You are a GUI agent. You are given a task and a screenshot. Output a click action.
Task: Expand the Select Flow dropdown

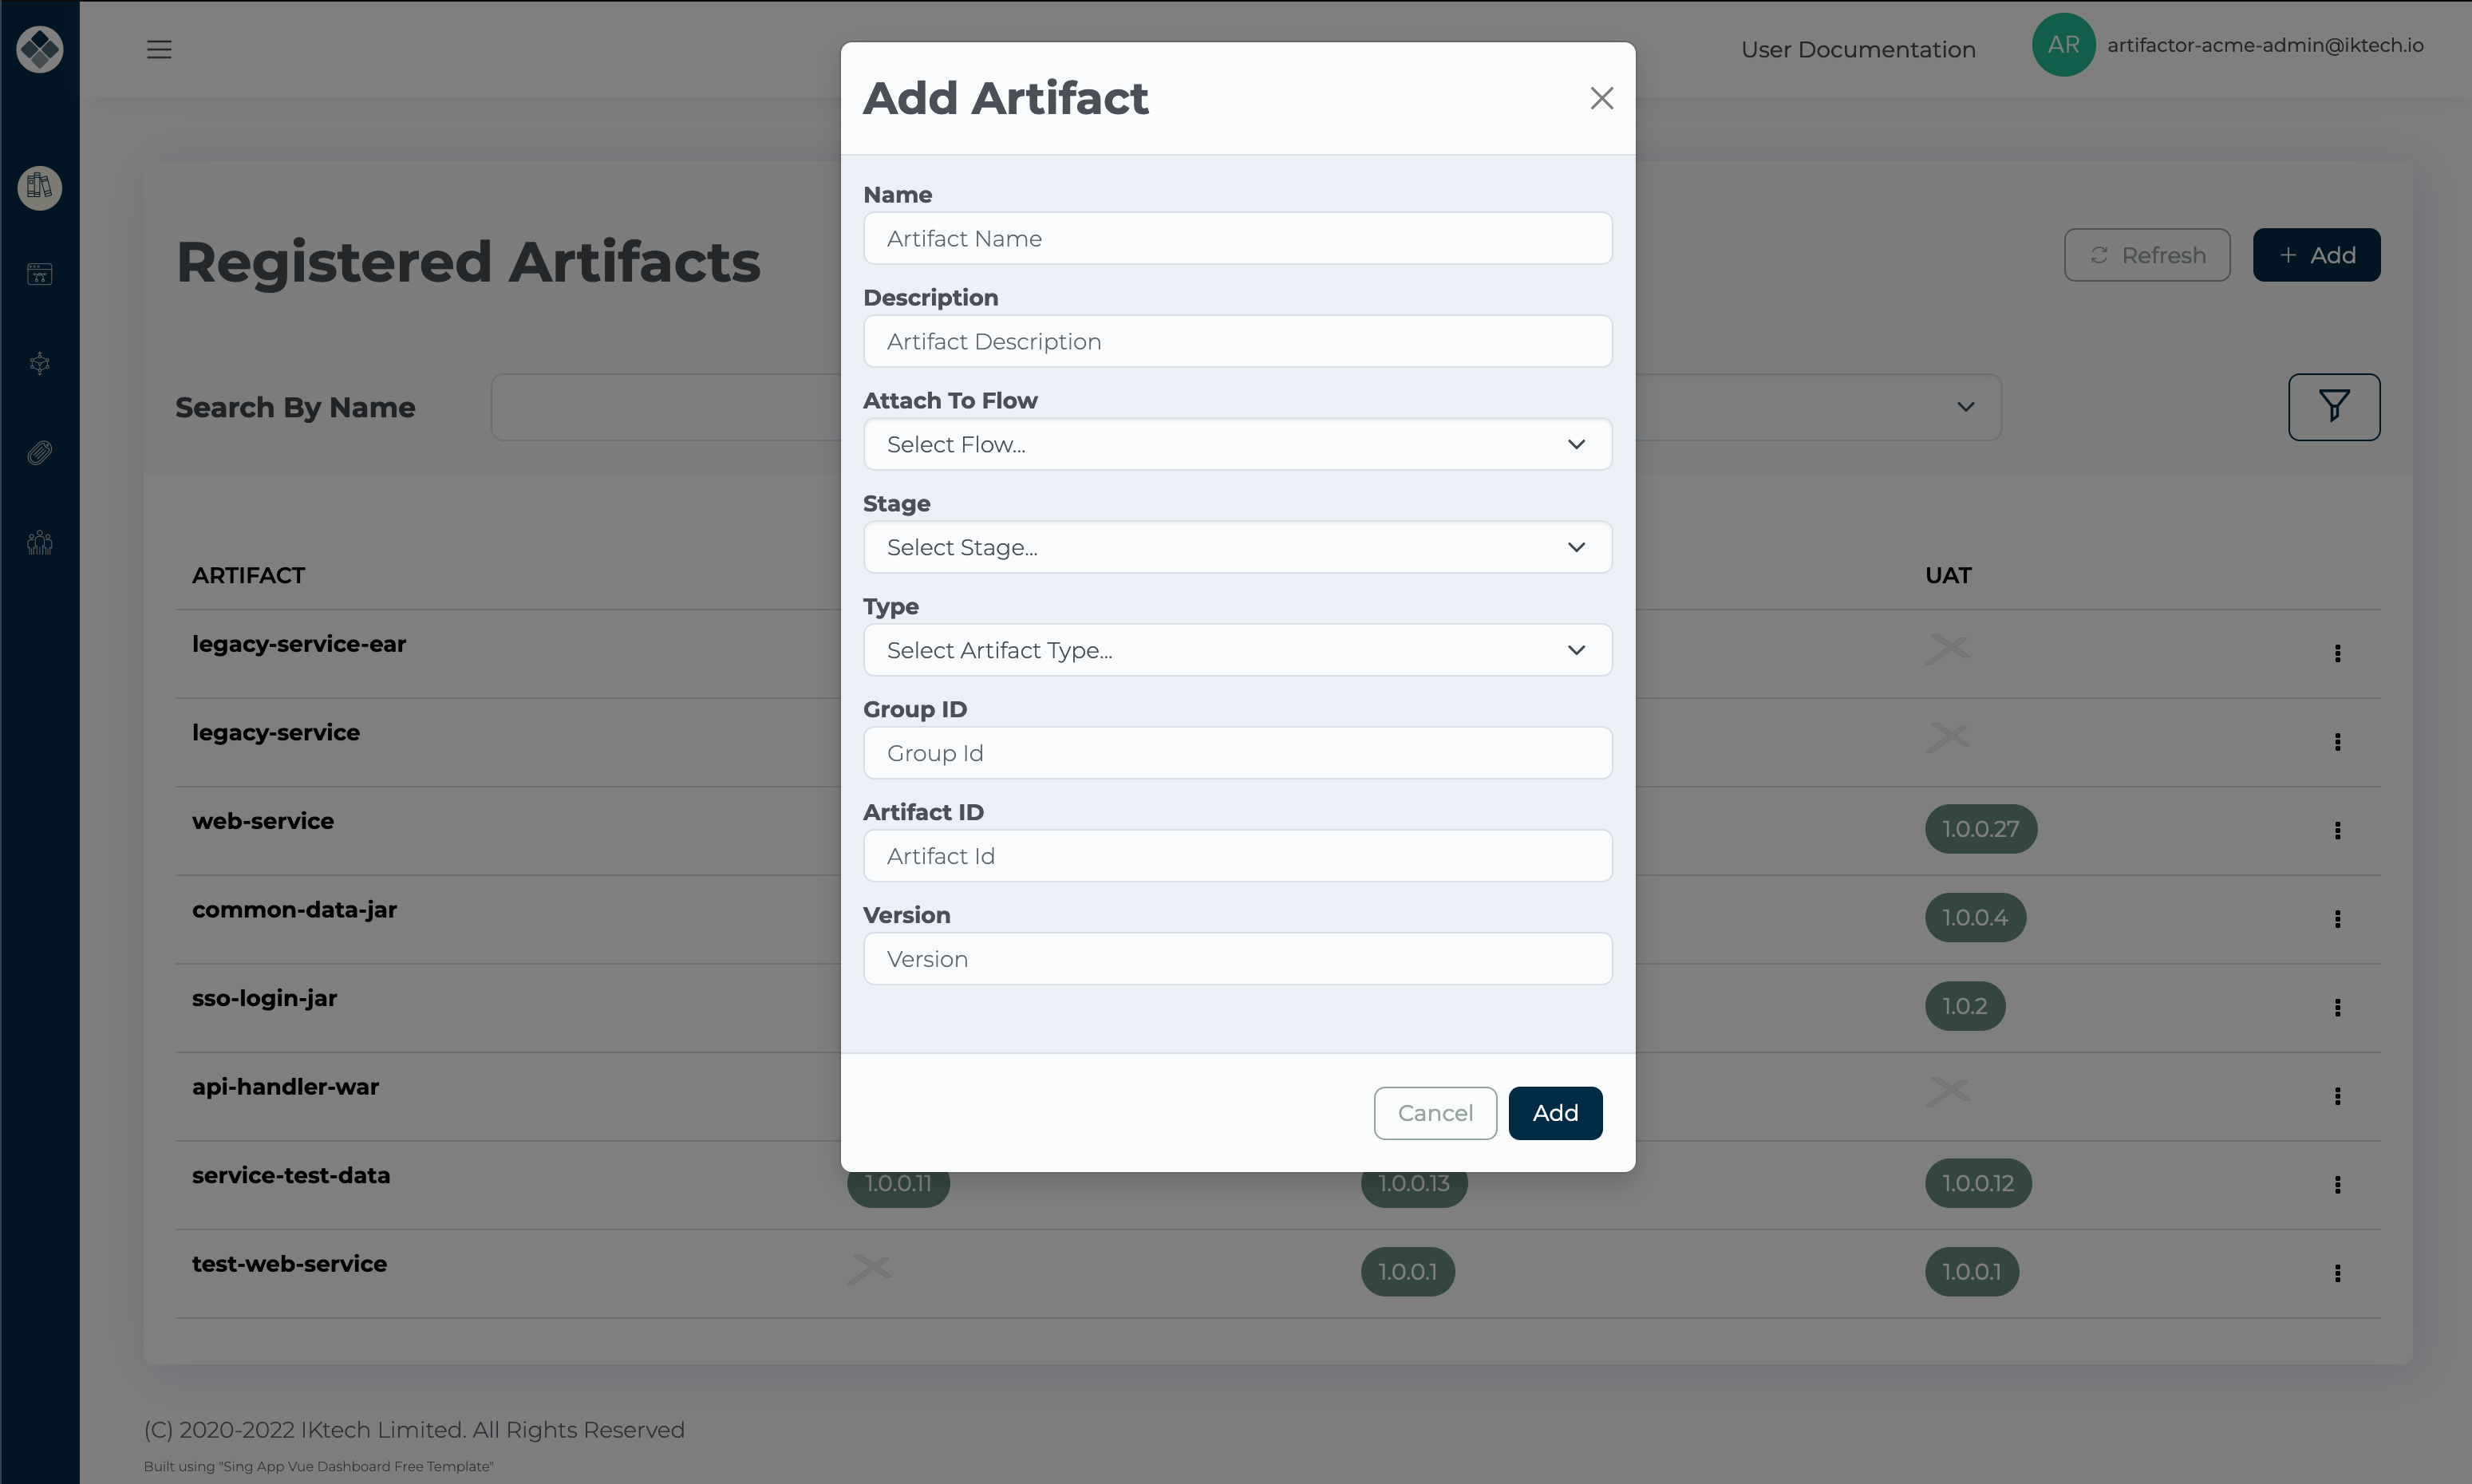pyautogui.click(x=1236, y=443)
